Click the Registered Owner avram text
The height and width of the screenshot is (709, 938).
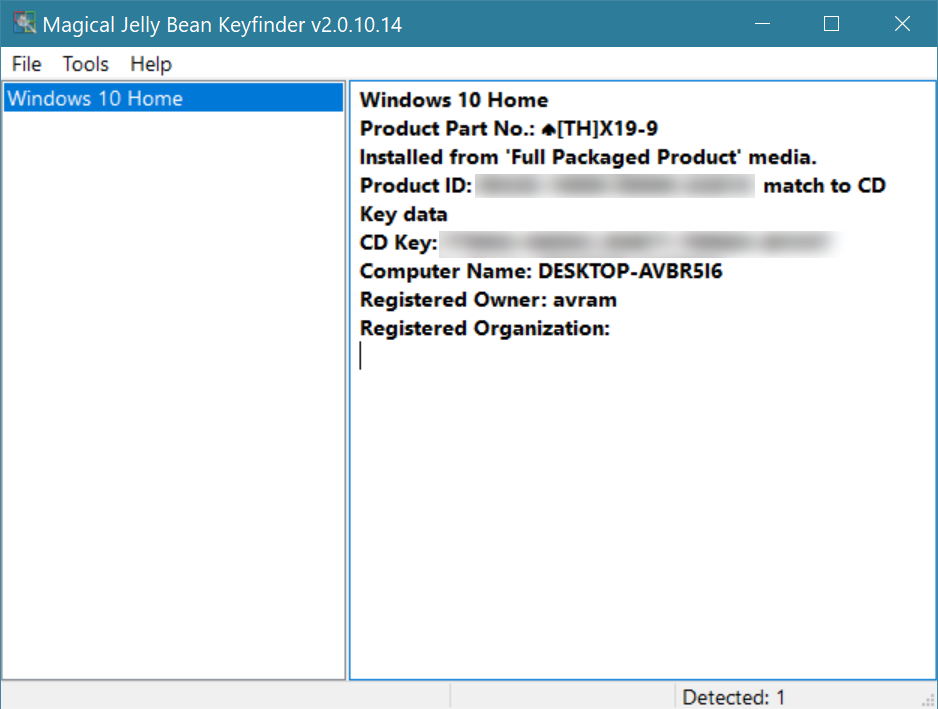pos(587,299)
